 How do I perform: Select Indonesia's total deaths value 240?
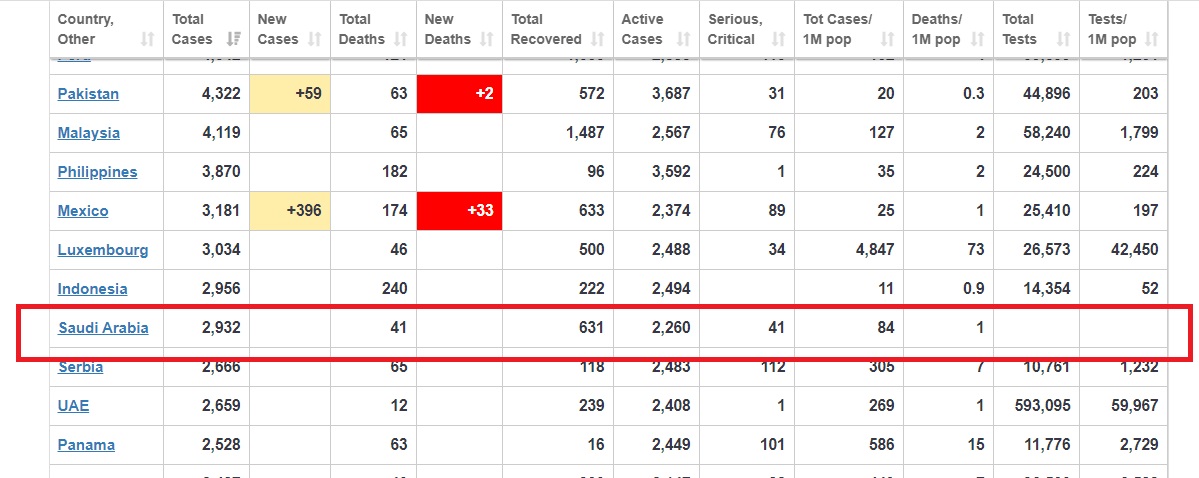(394, 289)
